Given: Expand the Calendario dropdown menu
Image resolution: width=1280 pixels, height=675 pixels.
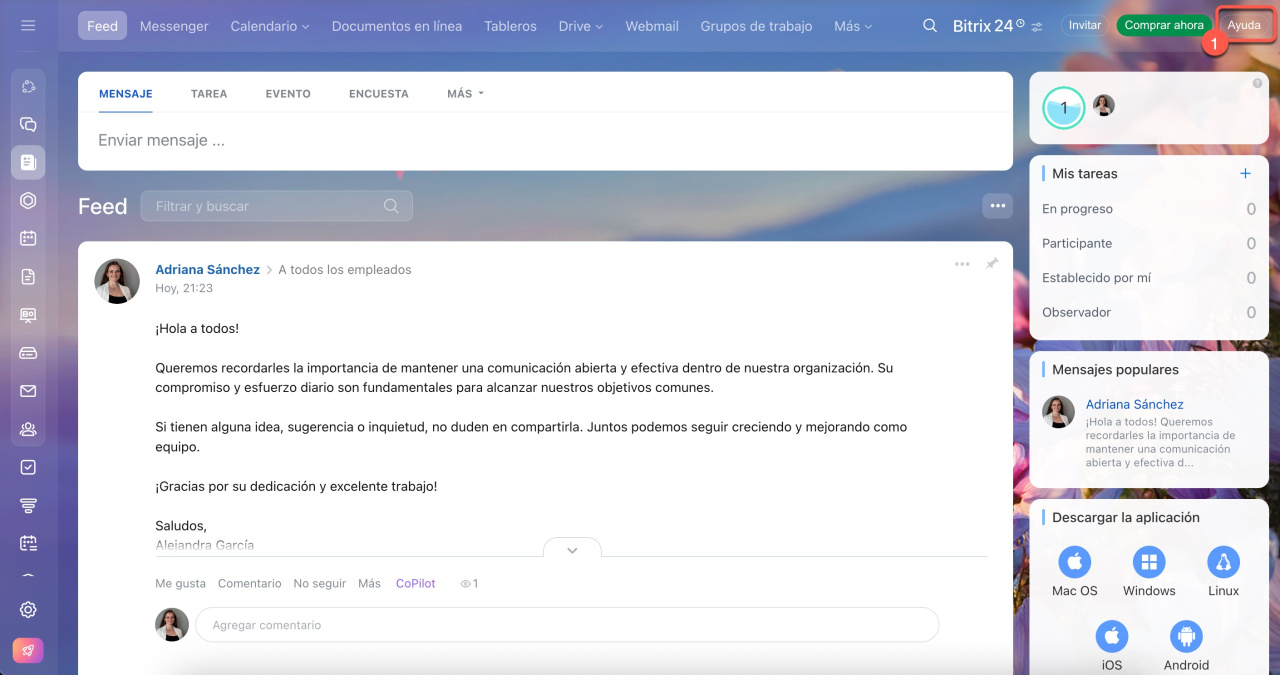Looking at the screenshot, I should [269, 26].
